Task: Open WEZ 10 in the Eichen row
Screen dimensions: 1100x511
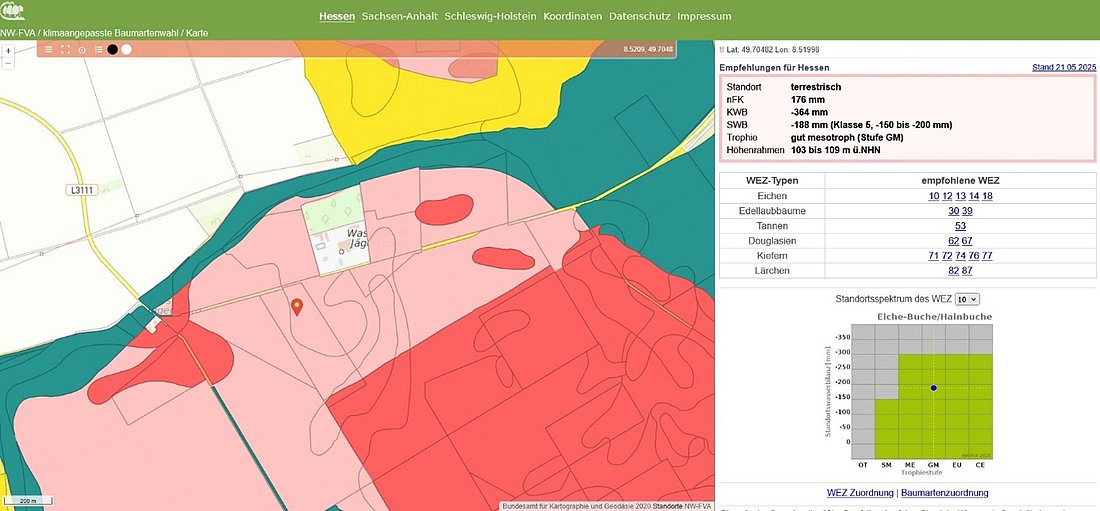Action: (x=934, y=196)
